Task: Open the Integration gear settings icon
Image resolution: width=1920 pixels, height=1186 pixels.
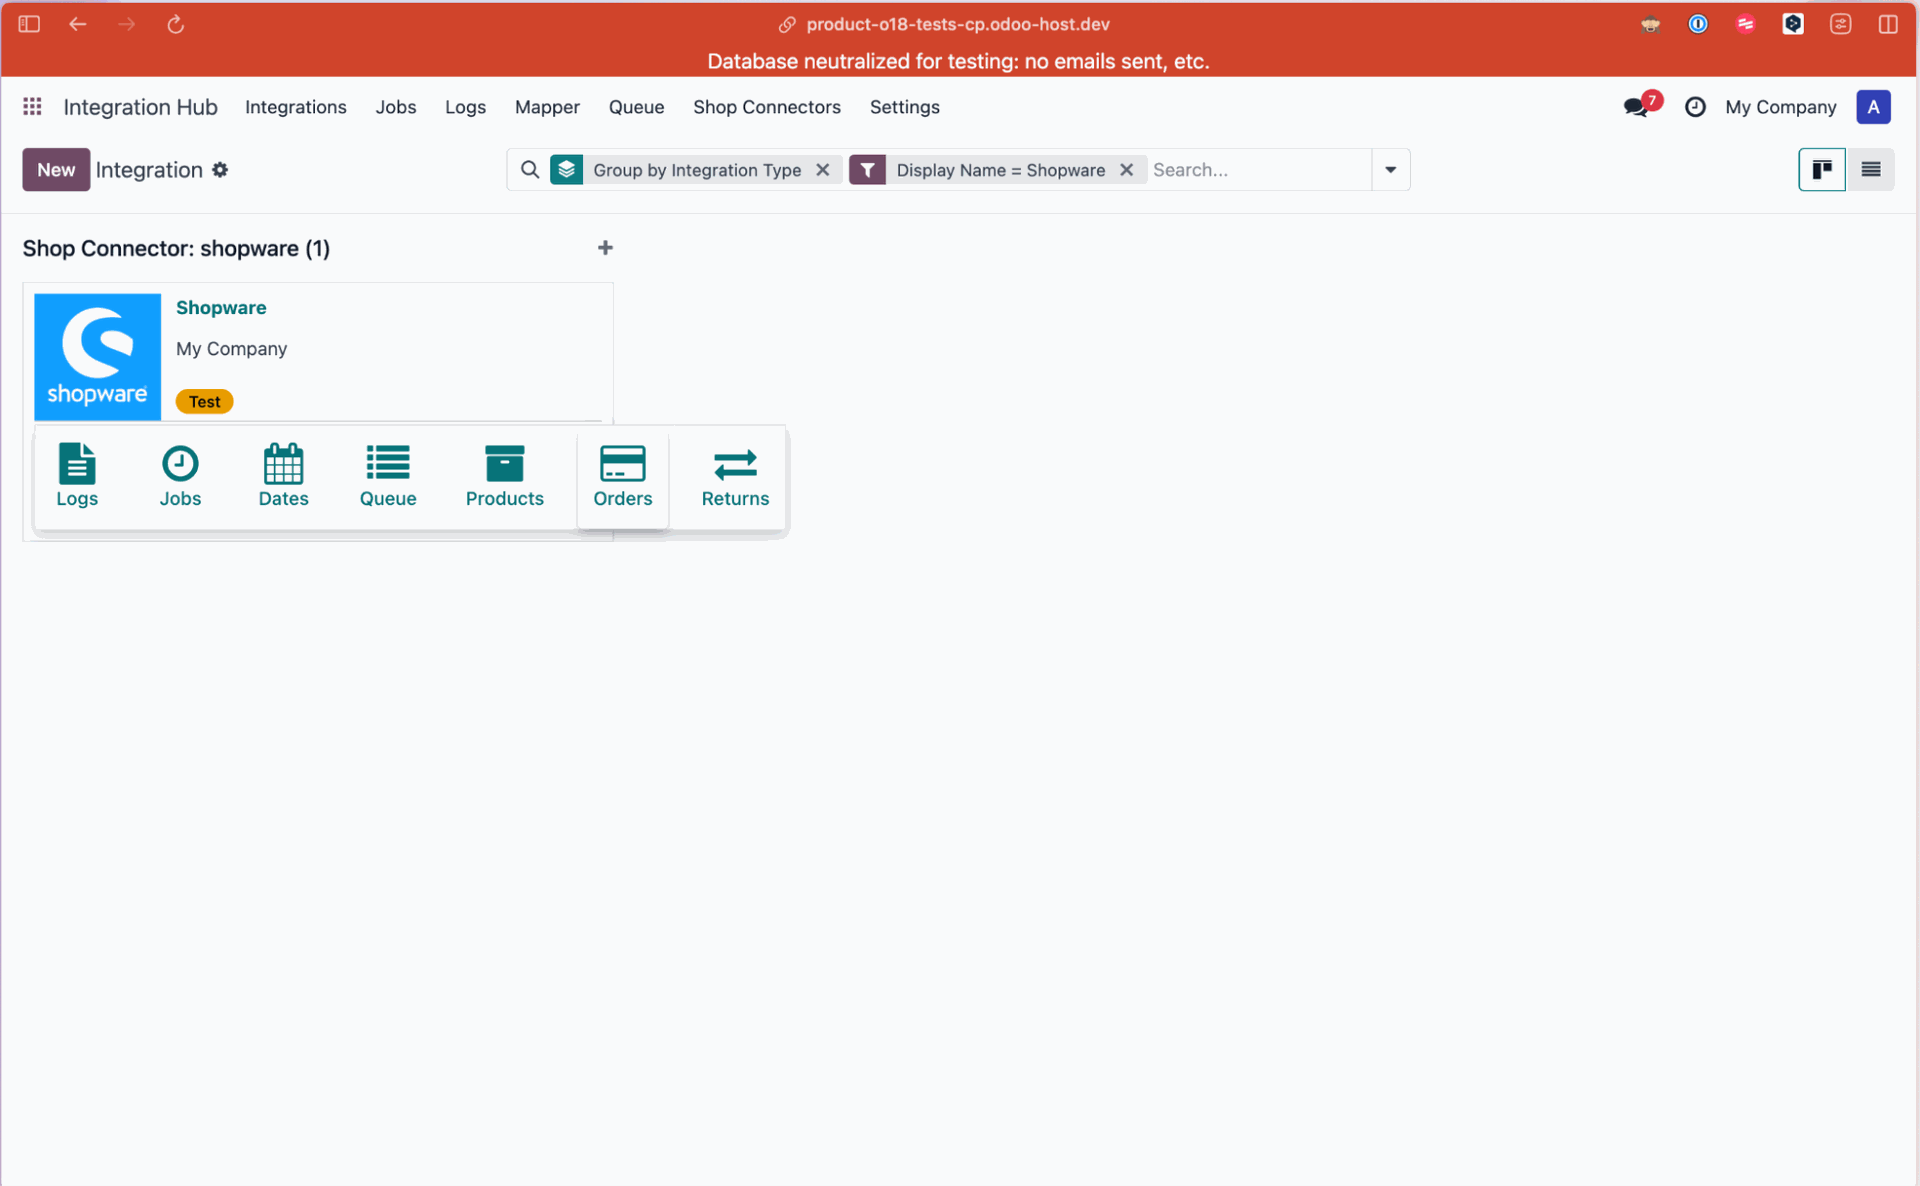Action: pyautogui.click(x=220, y=170)
